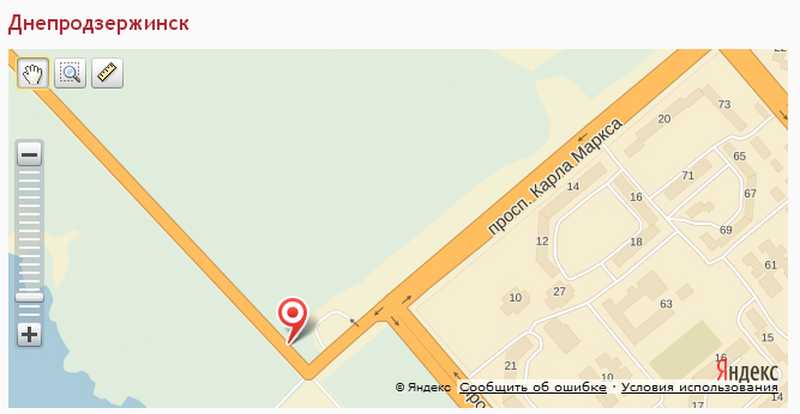
Task: Click the top of zoom scale track
Action: [x=30, y=174]
